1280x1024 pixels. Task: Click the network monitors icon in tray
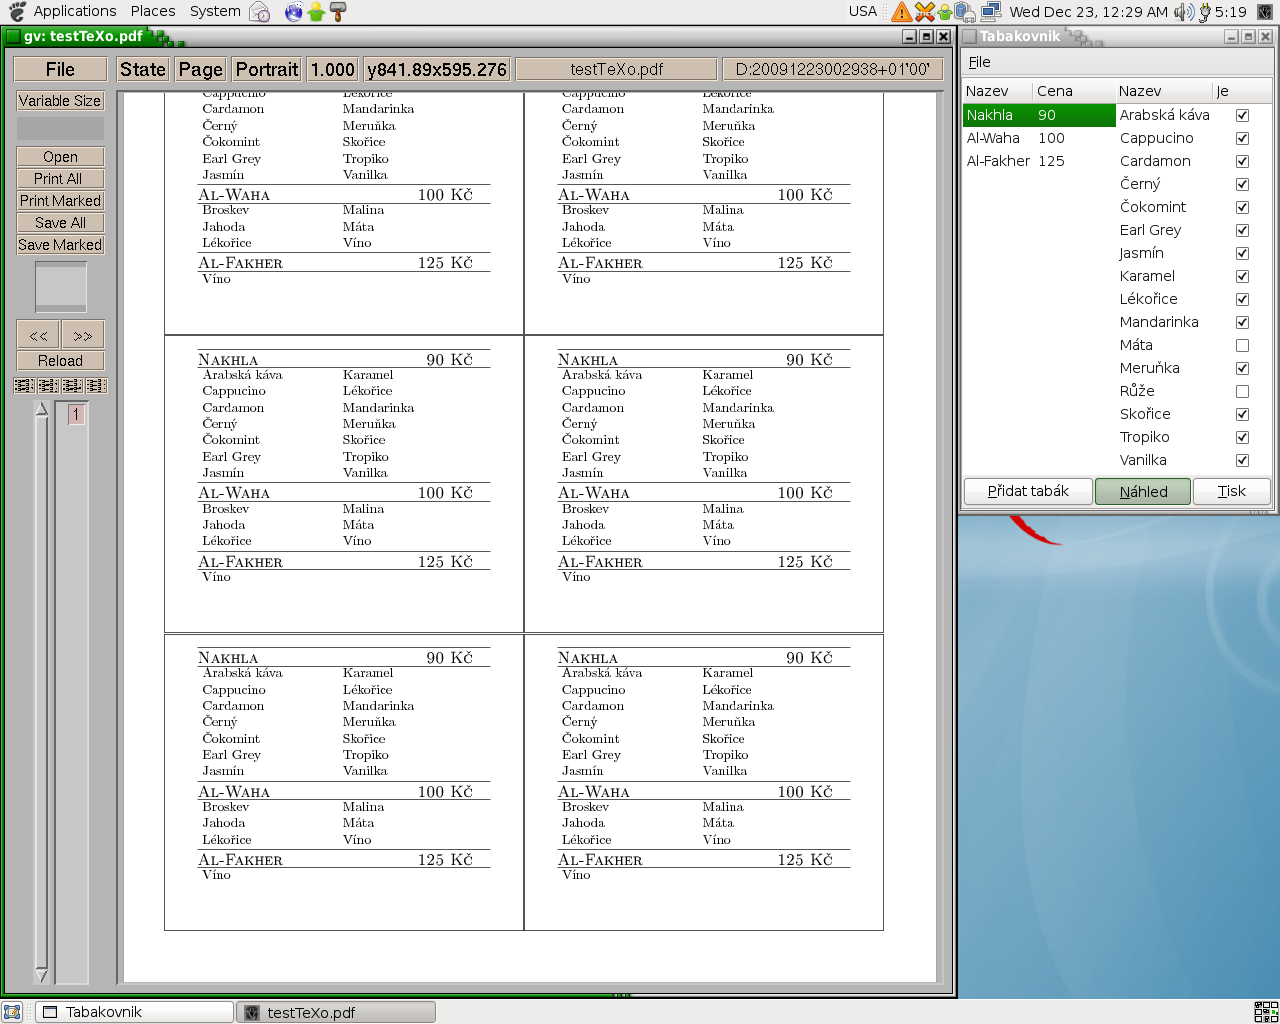[x=991, y=12]
